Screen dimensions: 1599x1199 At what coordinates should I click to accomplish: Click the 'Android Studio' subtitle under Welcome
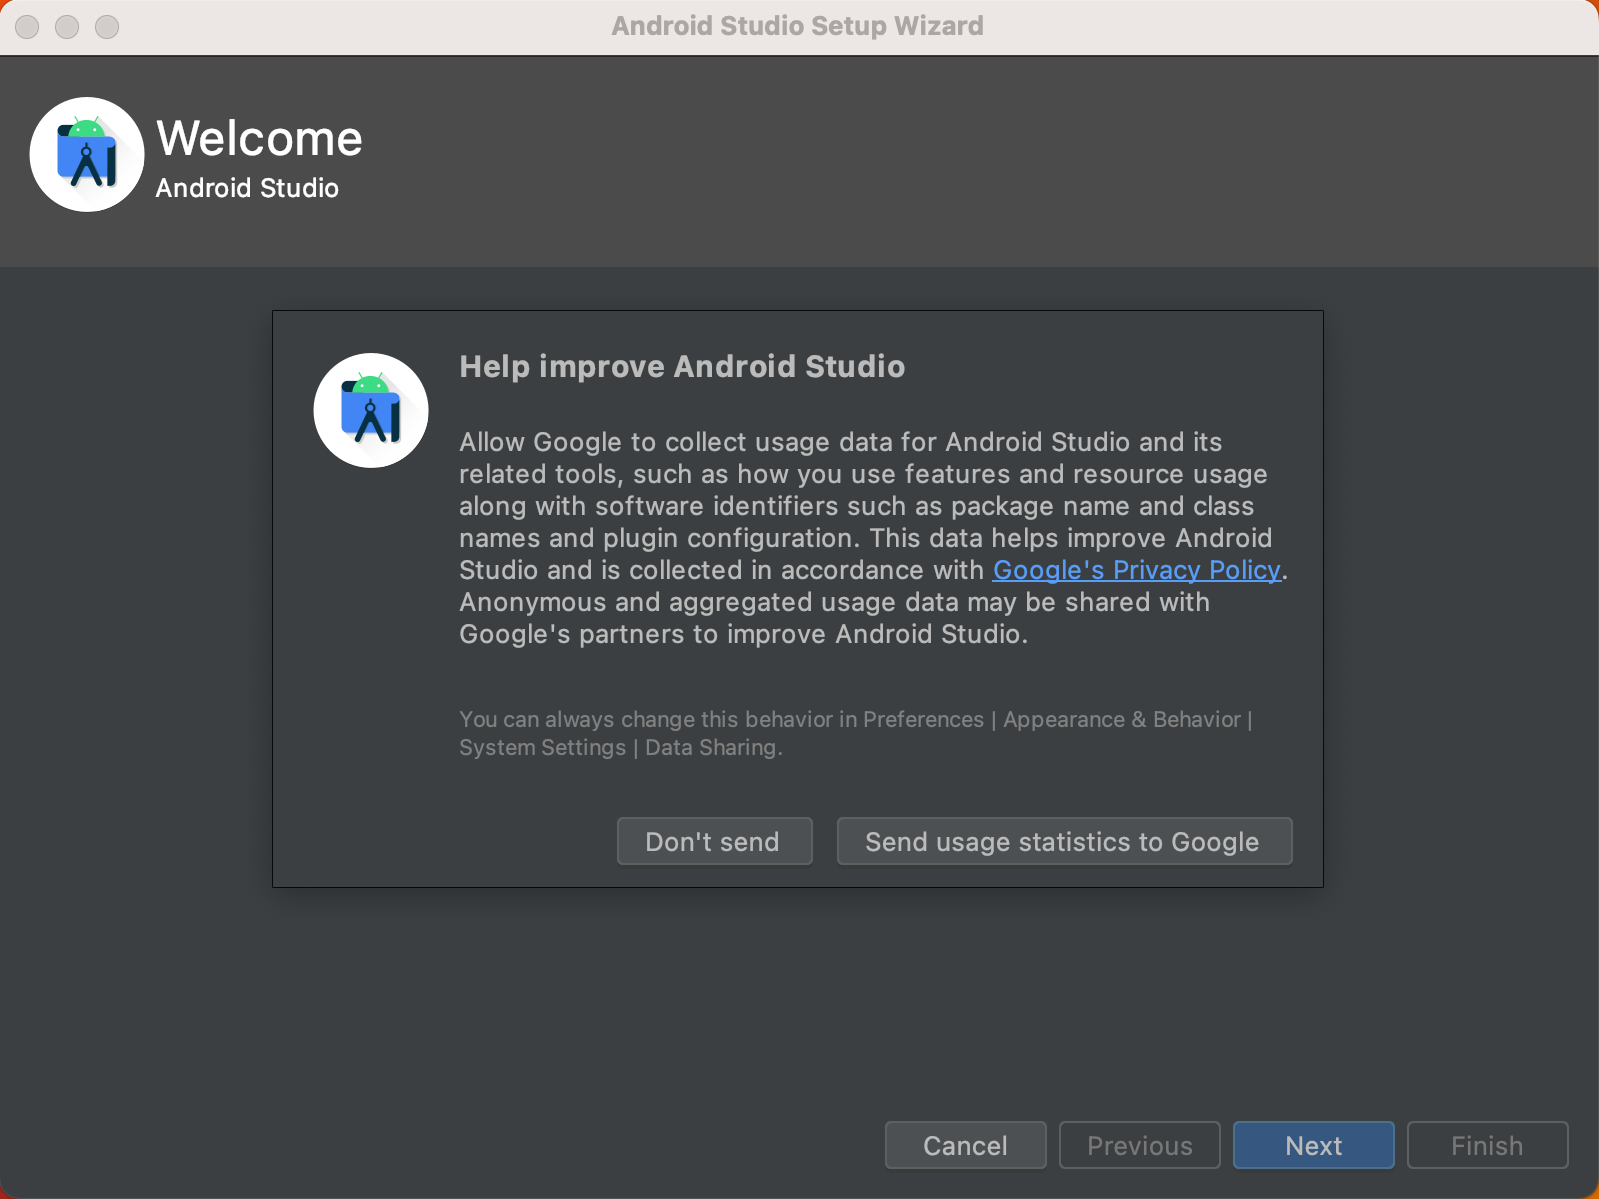[x=247, y=188]
